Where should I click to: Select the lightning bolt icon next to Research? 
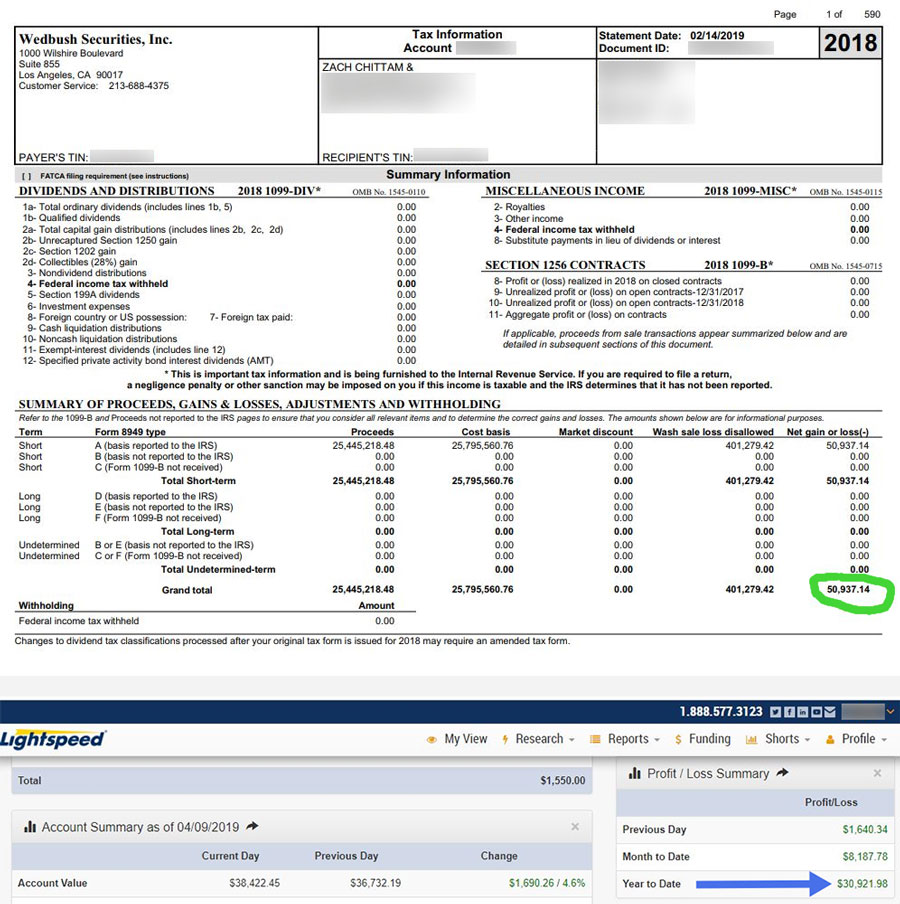(x=506, y=740)
